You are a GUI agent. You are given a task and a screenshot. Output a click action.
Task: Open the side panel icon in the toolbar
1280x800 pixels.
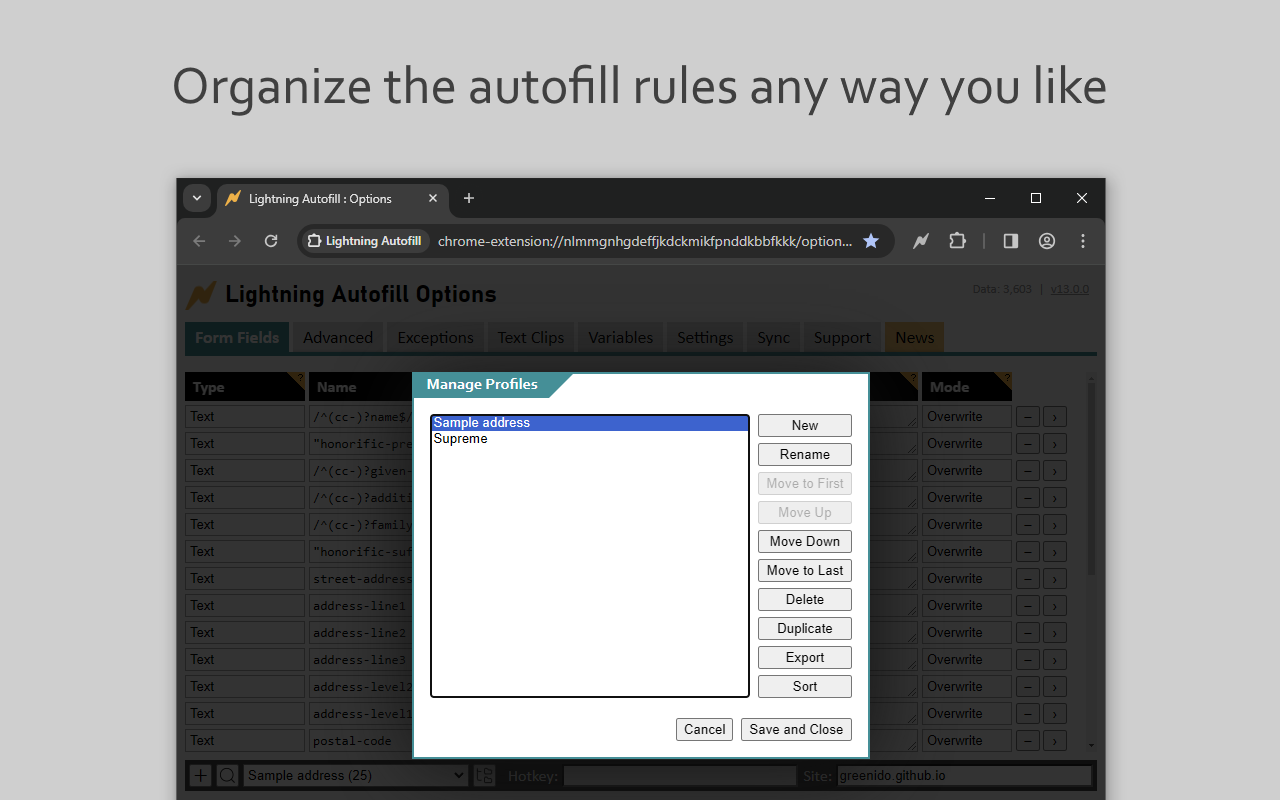(x=1010, y=241)
